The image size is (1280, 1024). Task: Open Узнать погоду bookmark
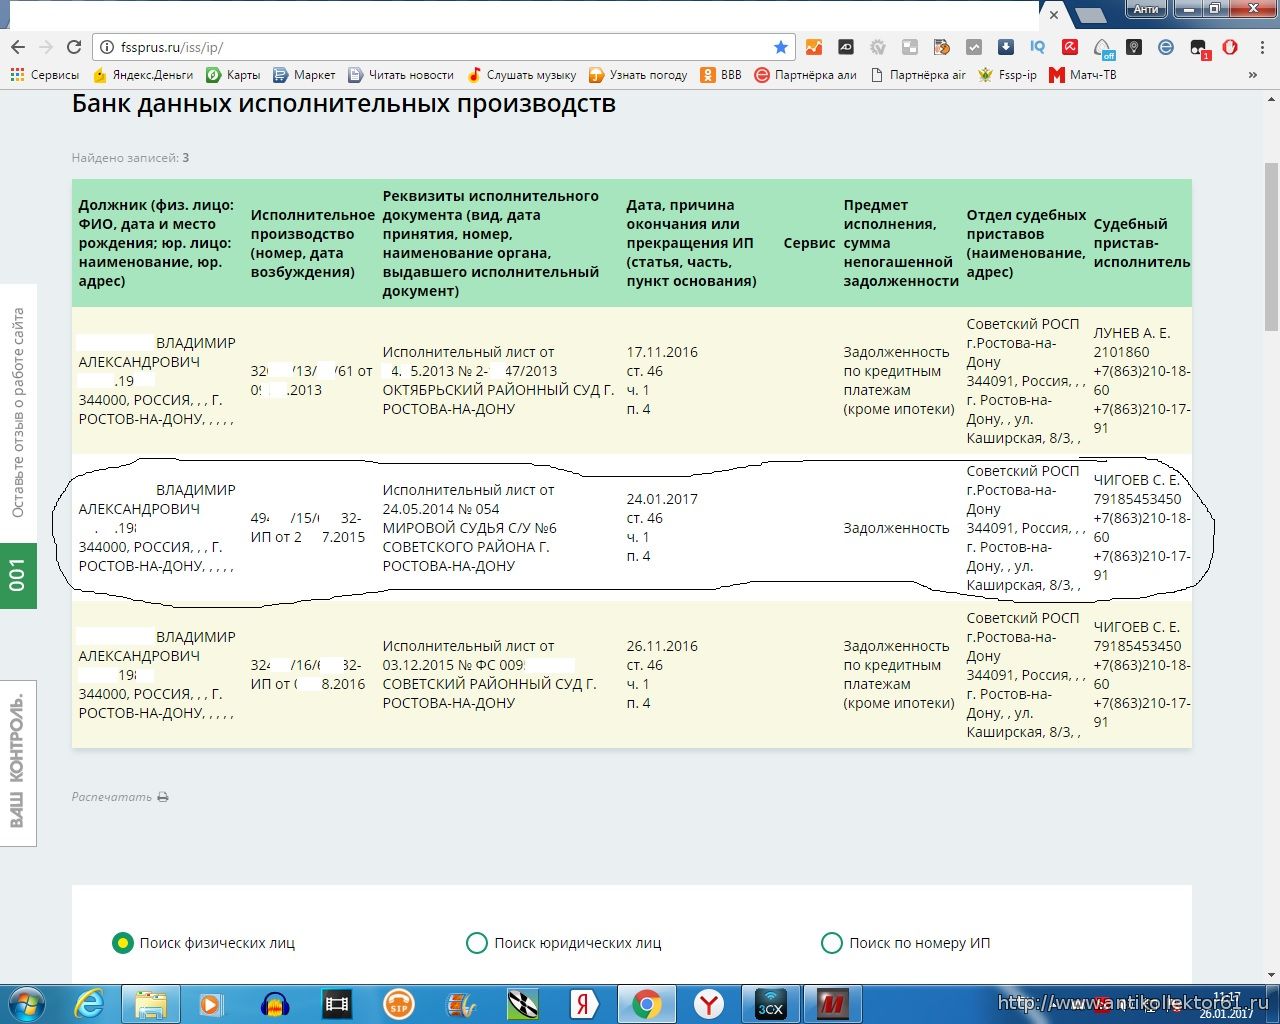point(638,75)
